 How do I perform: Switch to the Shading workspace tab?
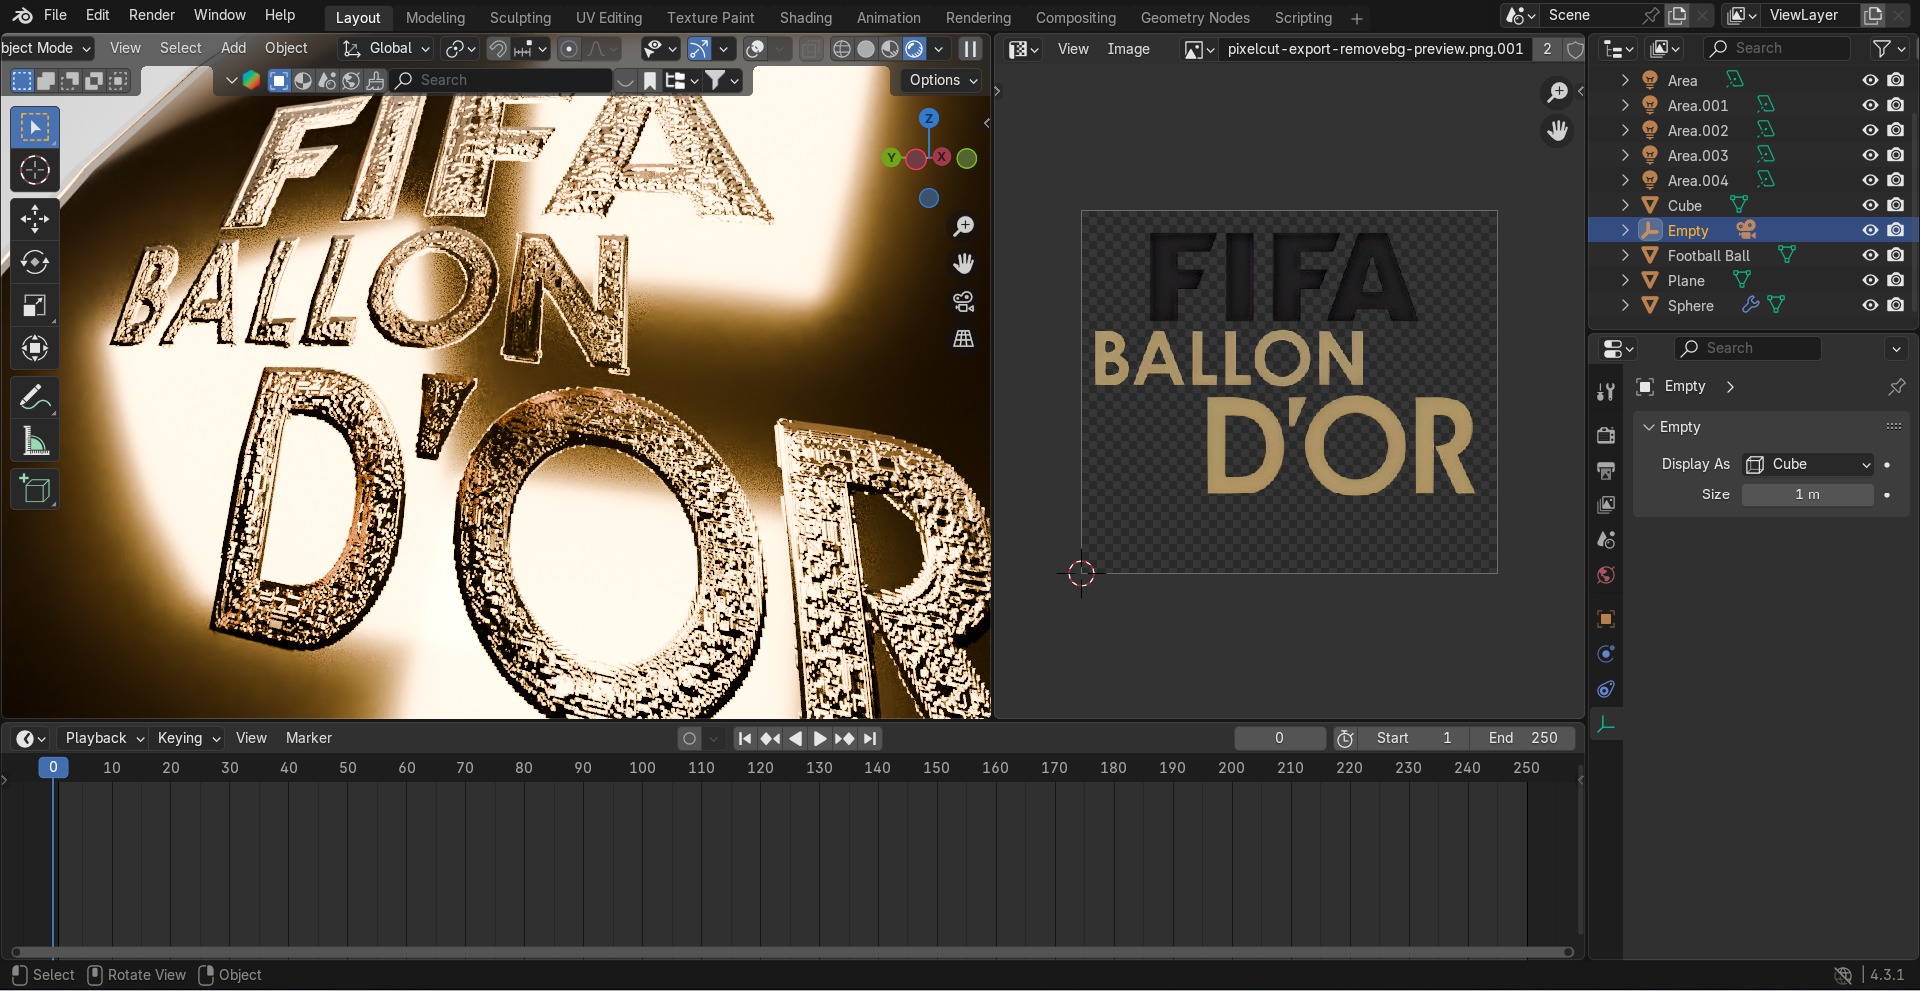806,18
